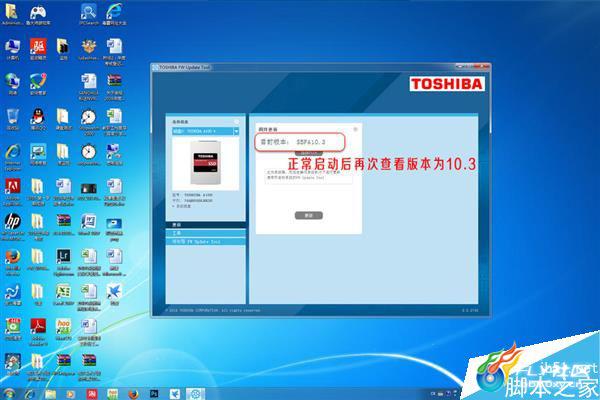Click the TOSHIBA logo in the window
The image size is (600, 400).
tap(447, 84)
